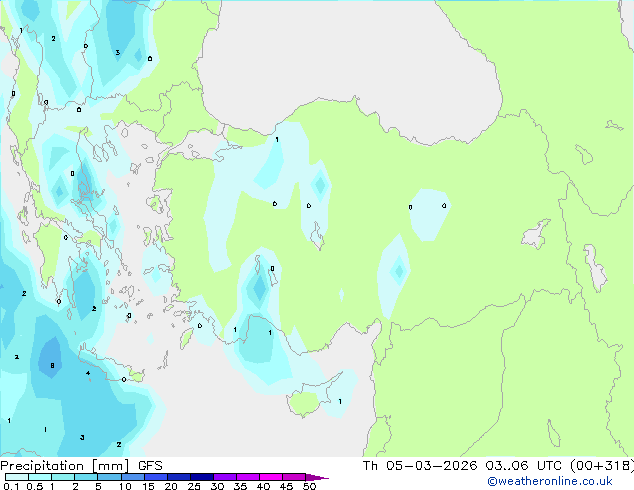Pick the legend swatch between 5 and 10
The image size is (634, 490).
coord(109,477)
